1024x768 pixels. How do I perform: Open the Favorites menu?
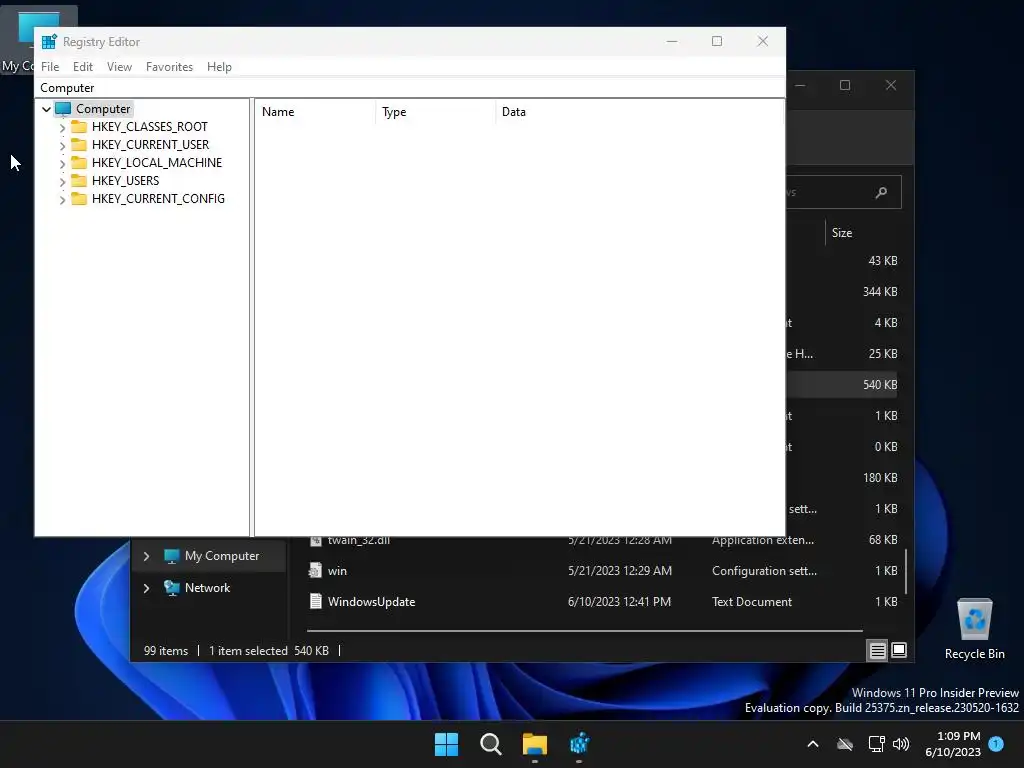point(169,67)
